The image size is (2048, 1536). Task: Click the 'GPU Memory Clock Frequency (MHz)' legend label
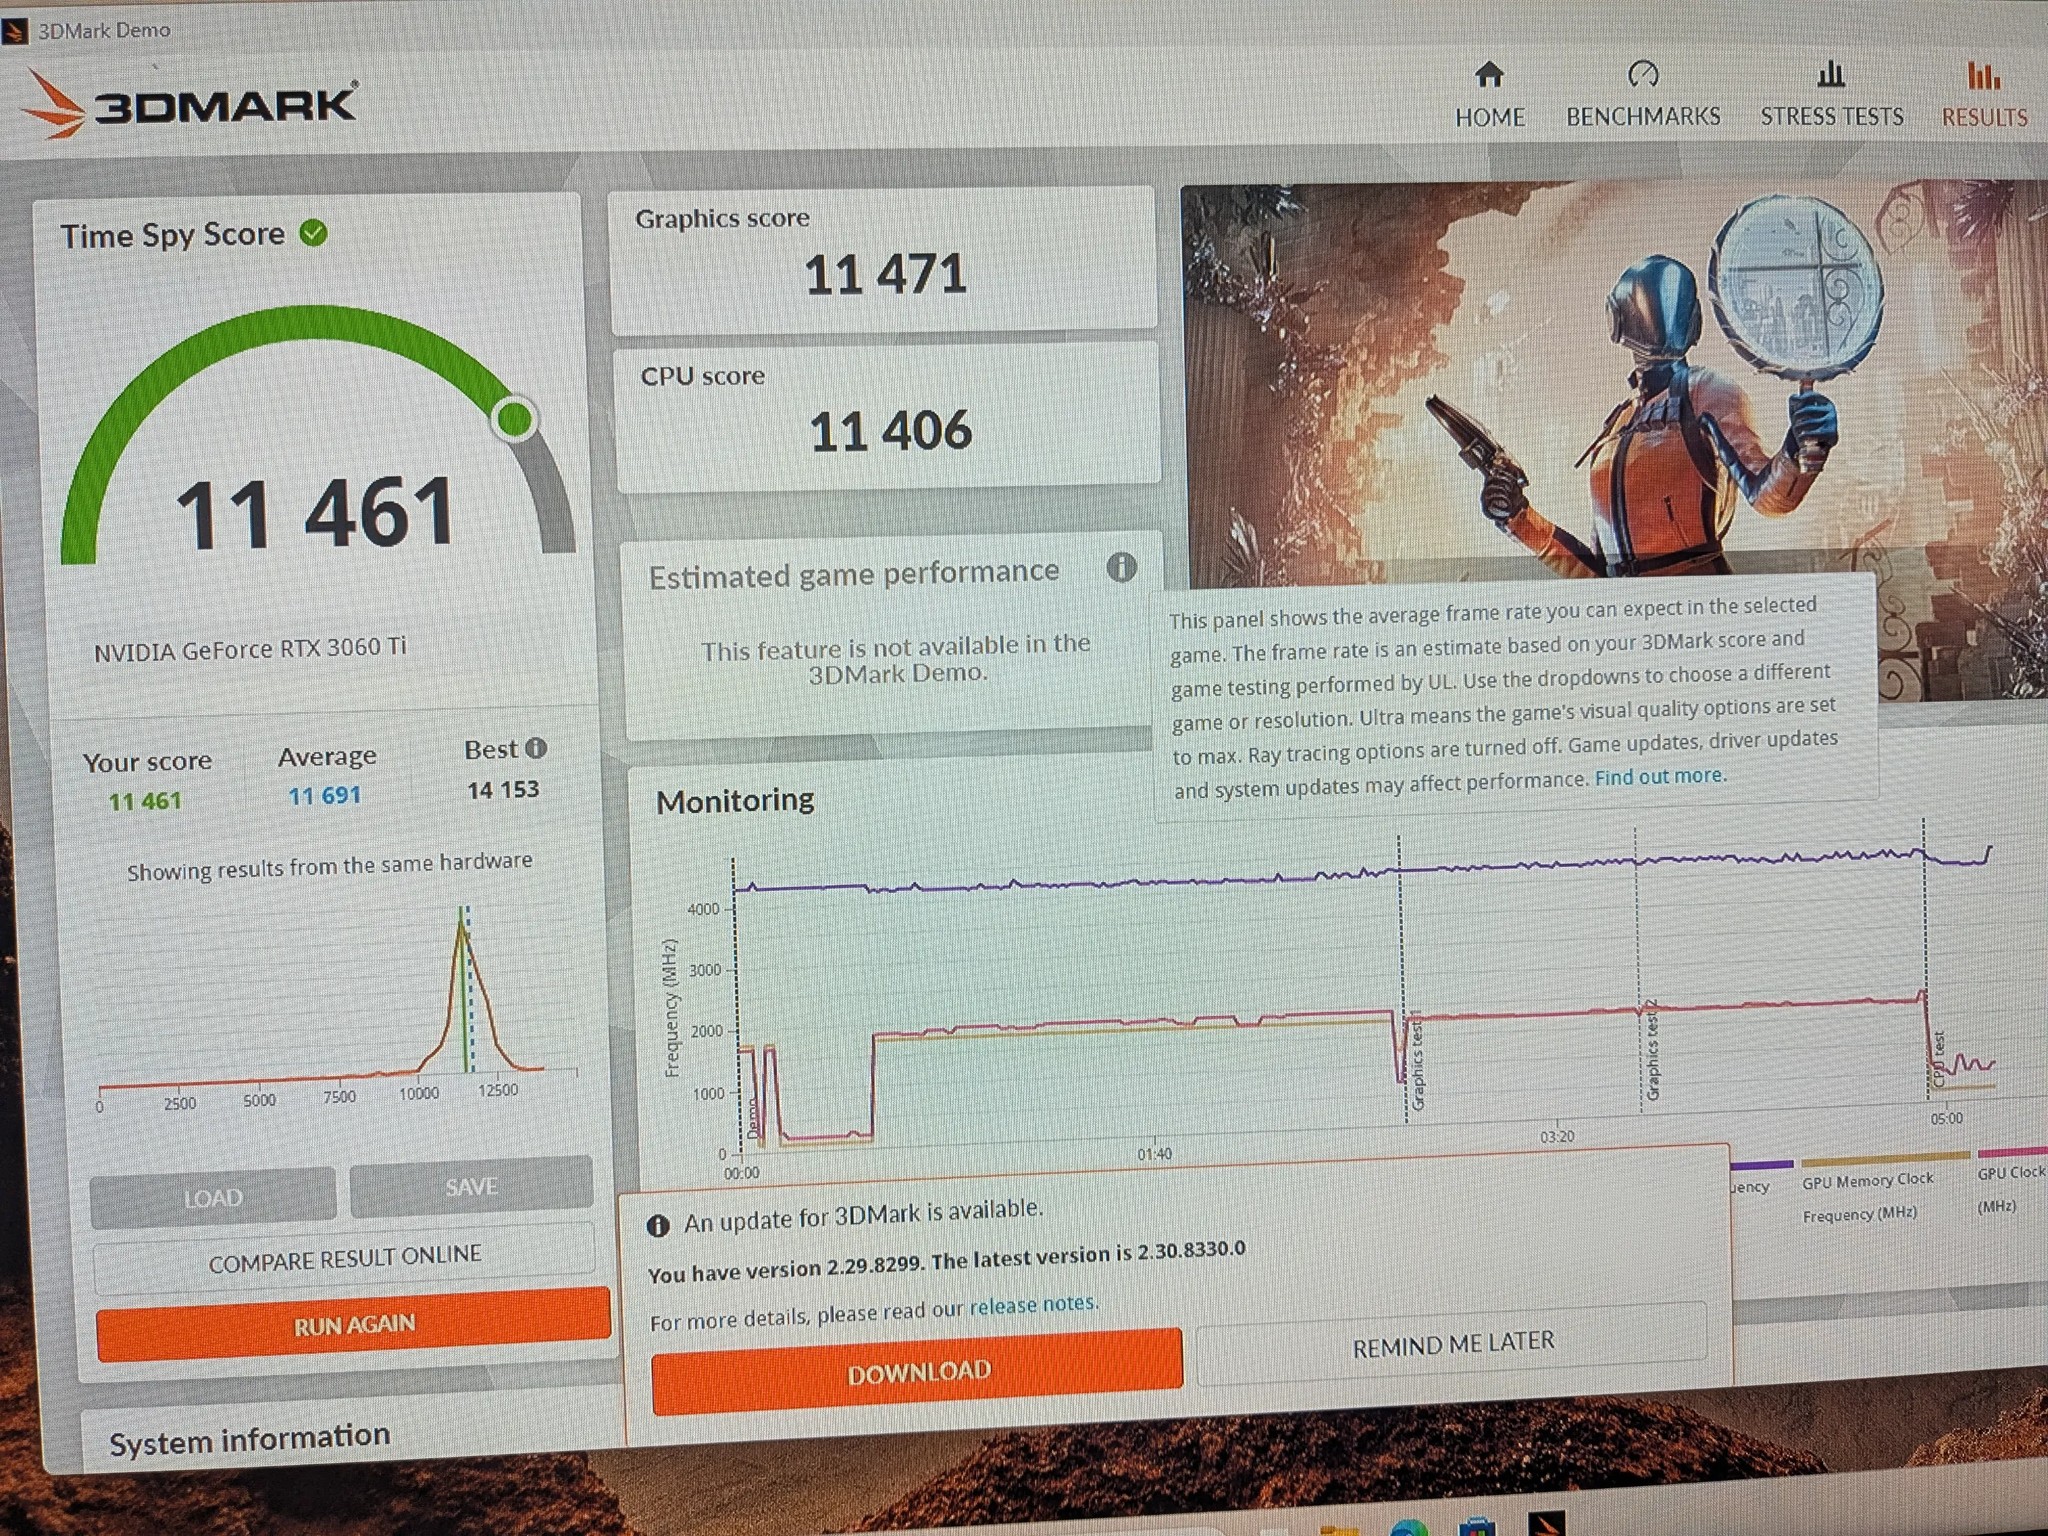1867,1196
